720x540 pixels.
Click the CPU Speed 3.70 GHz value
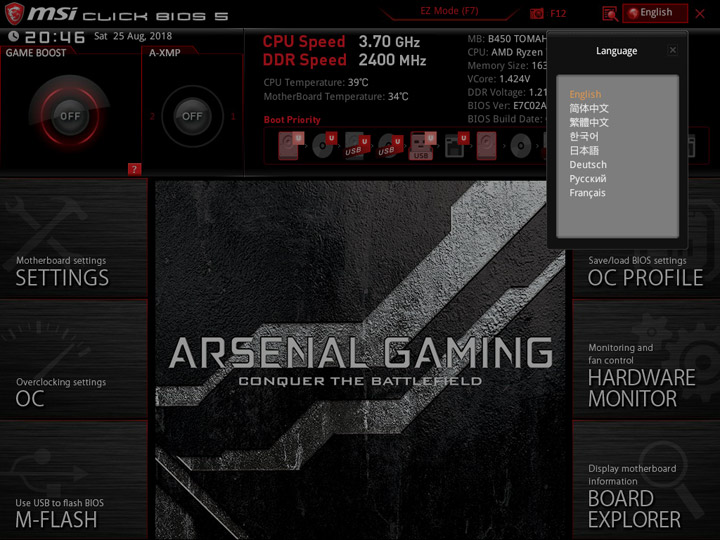(x=389, y=42)
